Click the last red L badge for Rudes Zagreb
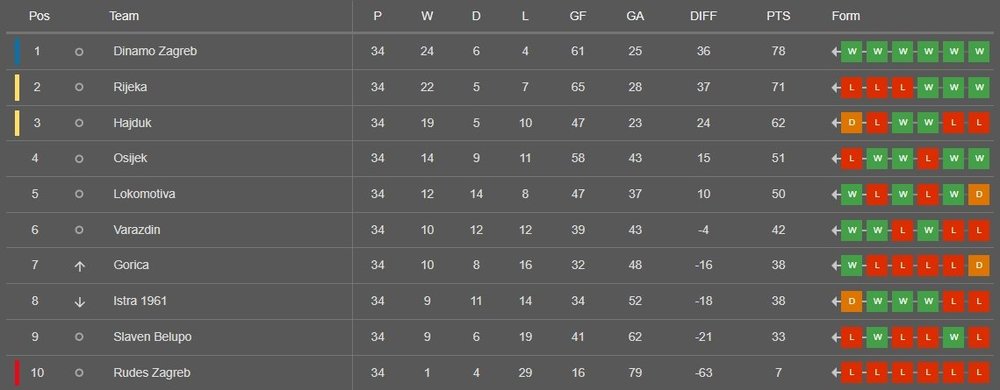 click(978, 373)
